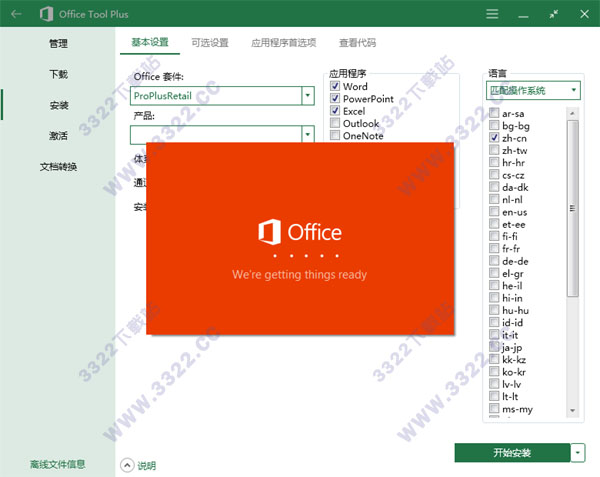
Task: Enable the Outlook checkbox
Action: [335, 123]
